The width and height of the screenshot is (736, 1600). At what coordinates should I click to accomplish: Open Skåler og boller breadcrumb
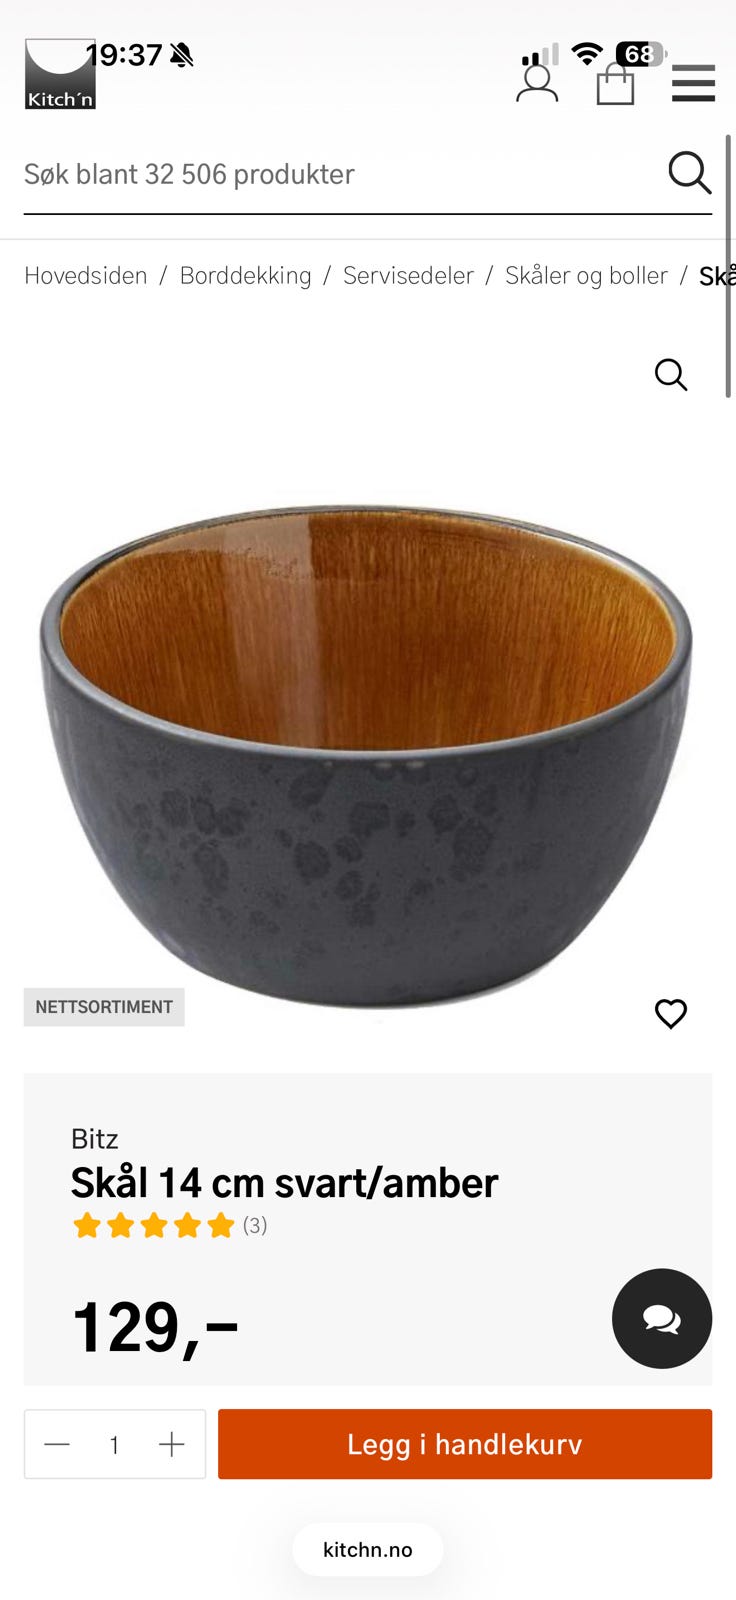(x=586, y=275)
